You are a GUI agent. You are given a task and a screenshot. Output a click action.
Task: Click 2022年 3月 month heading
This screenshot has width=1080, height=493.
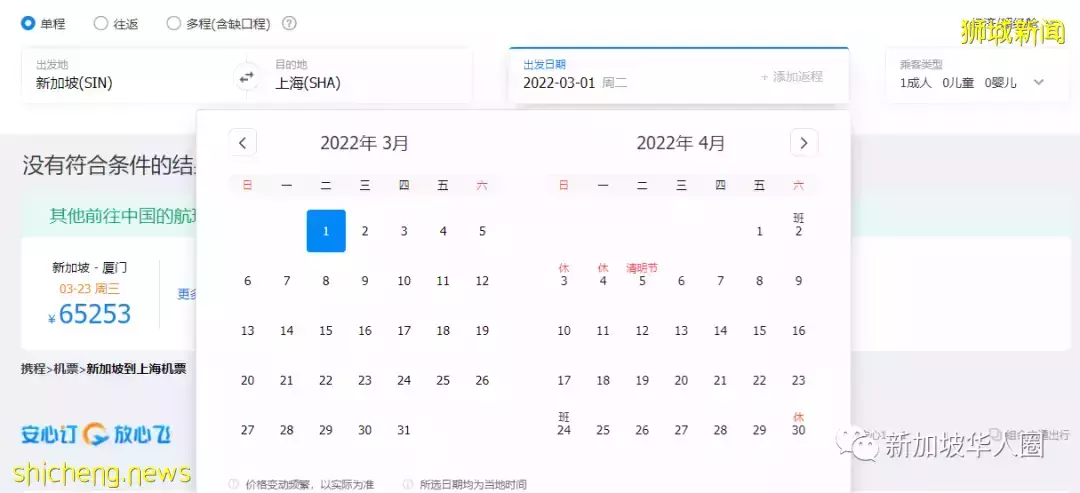[x=364, y=143]
